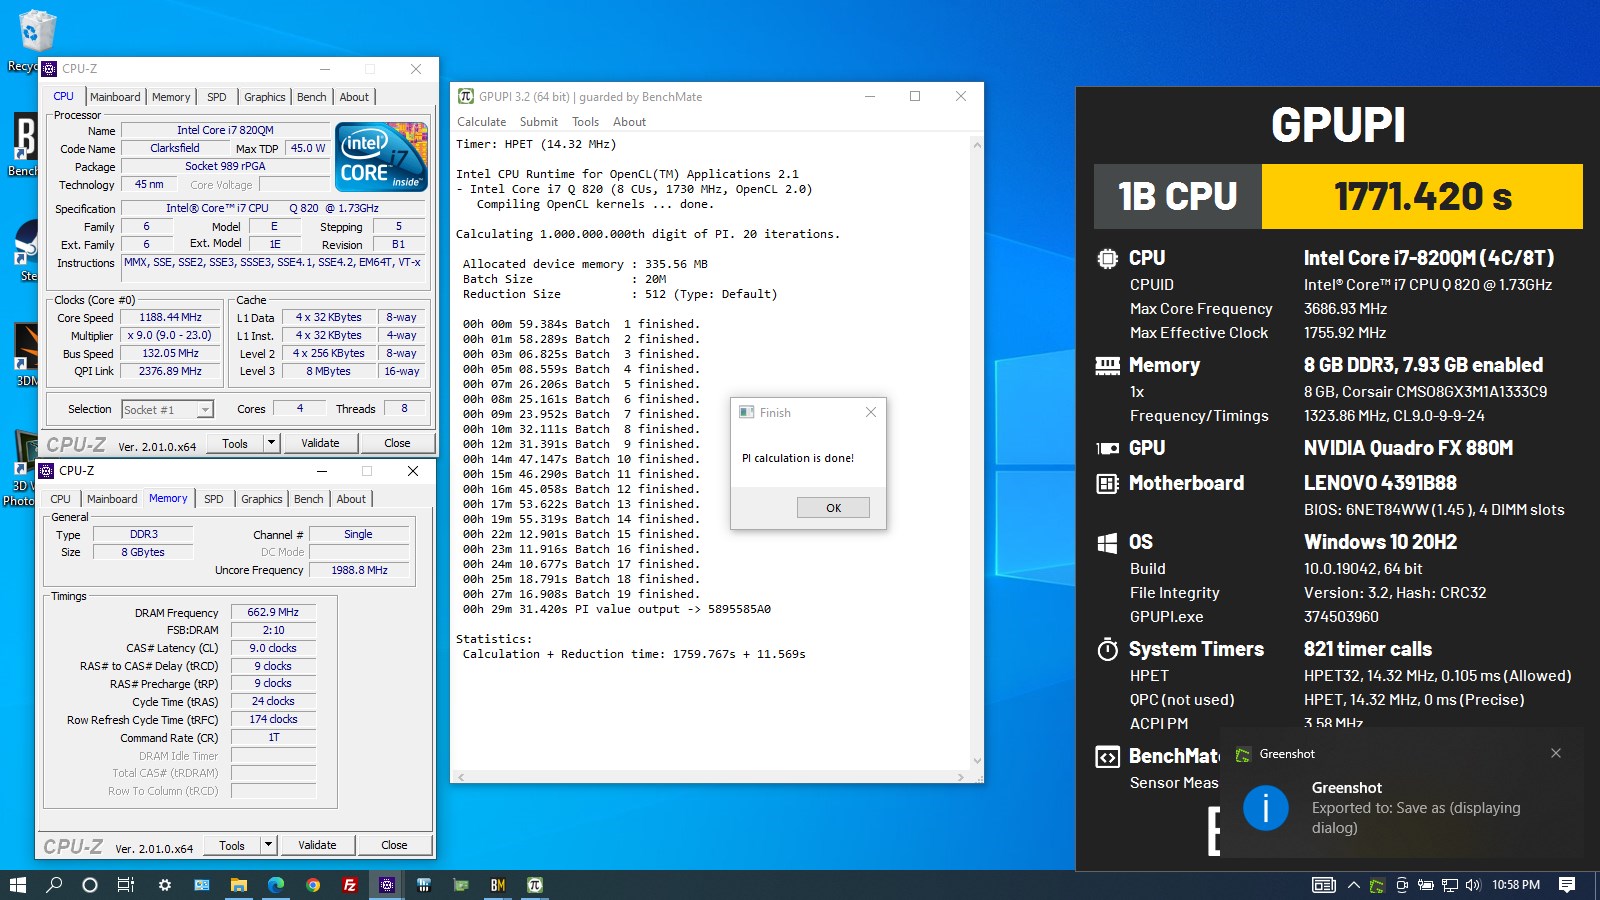Click Validate button in lower CPU-Z
The height and width of the screenshot is (900, 1600).
[x=317, y=845]
